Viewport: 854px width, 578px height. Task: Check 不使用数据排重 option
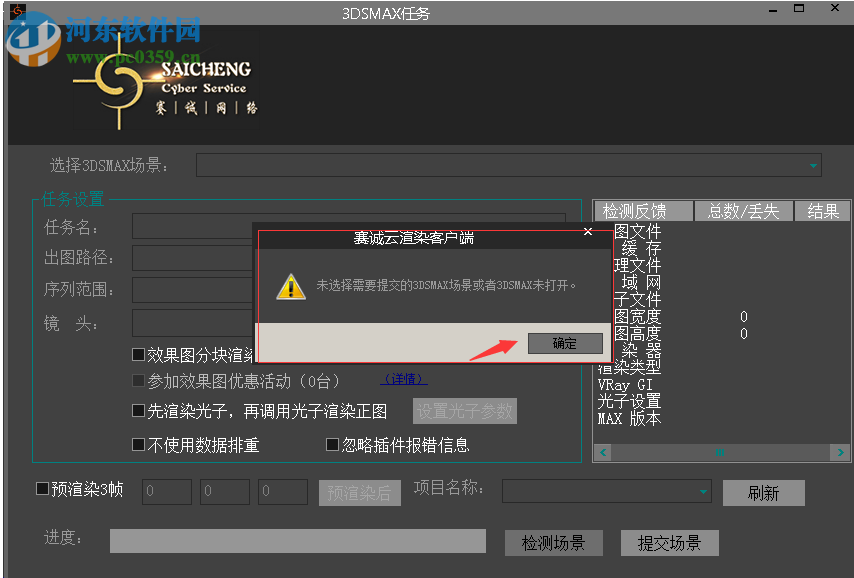[138, 444]
